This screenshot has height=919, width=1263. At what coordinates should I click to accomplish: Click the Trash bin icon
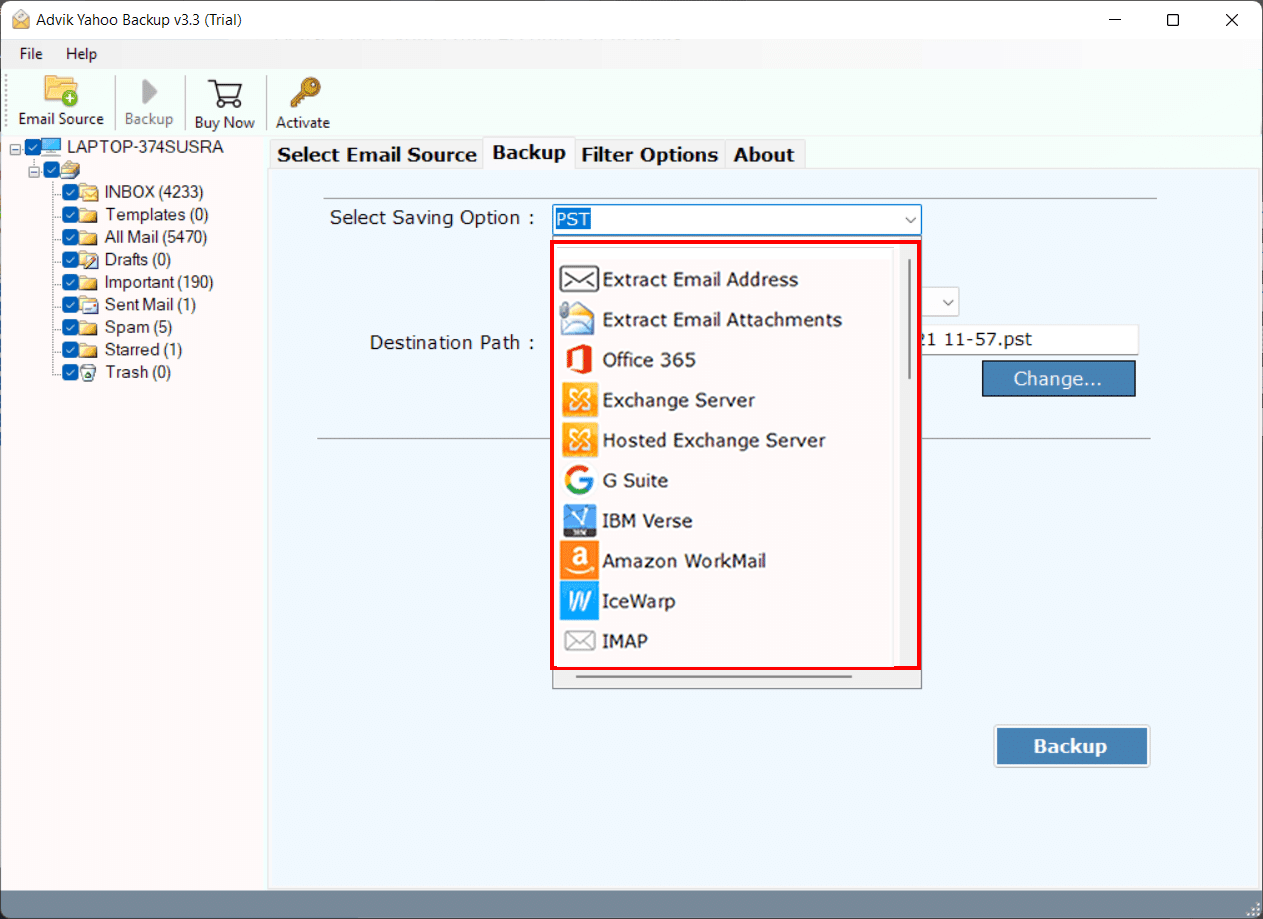(89, 372)
